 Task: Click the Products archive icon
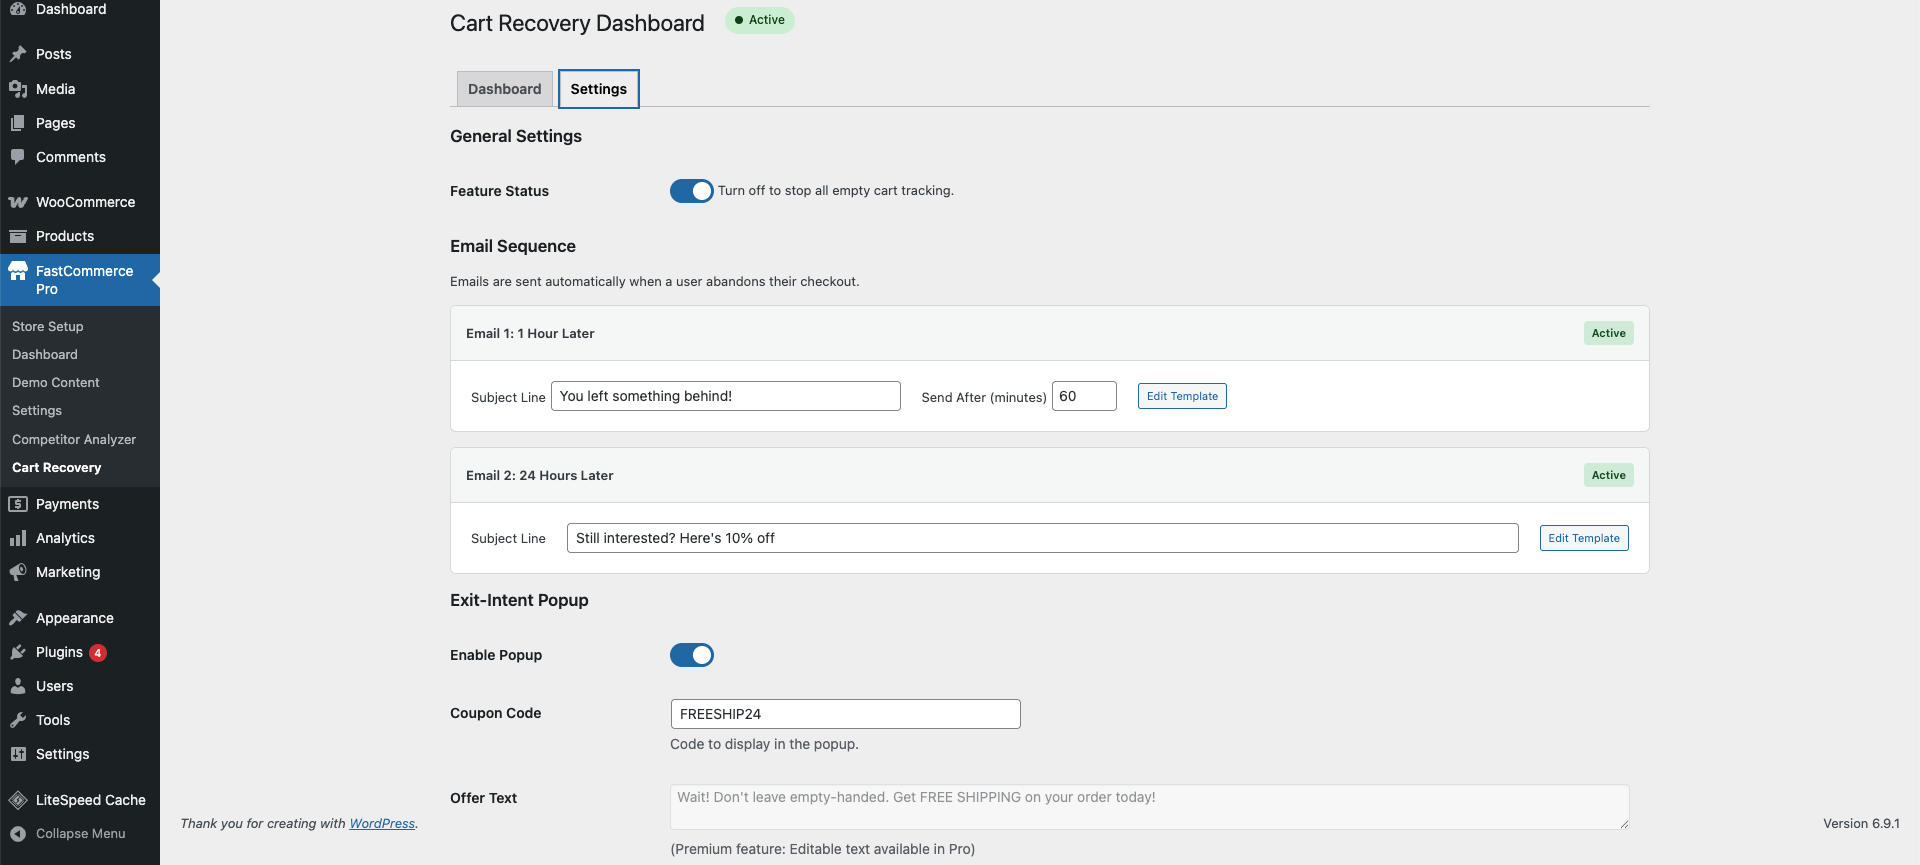[18, 236]
